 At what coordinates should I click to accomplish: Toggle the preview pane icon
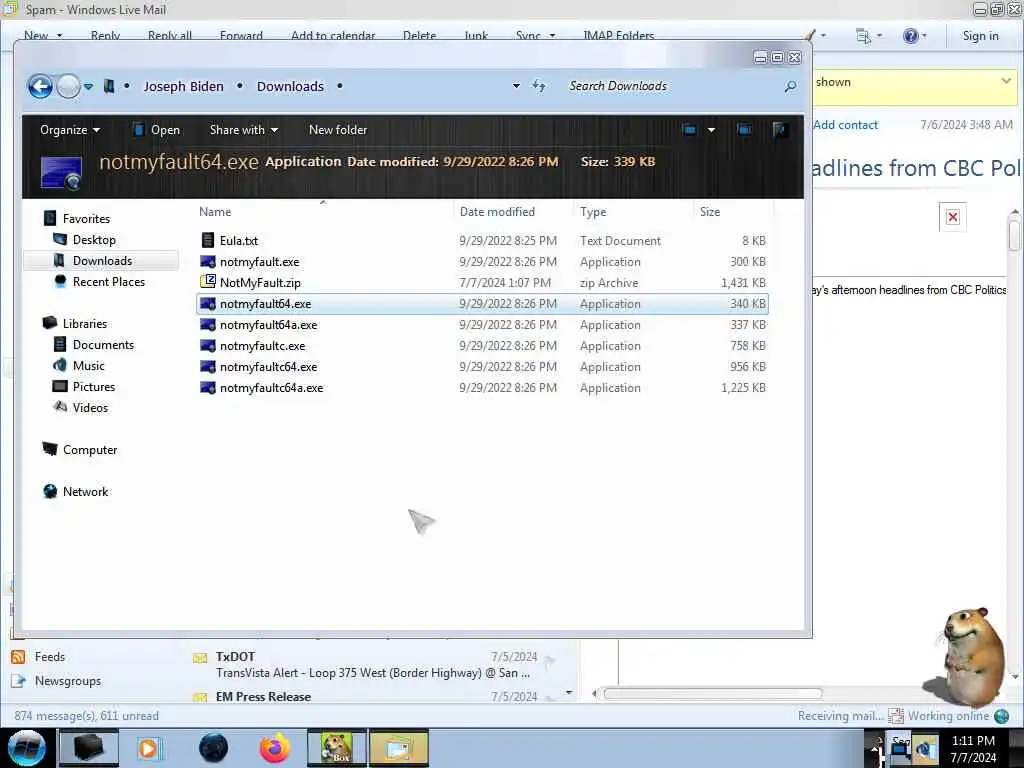(744, 130)
